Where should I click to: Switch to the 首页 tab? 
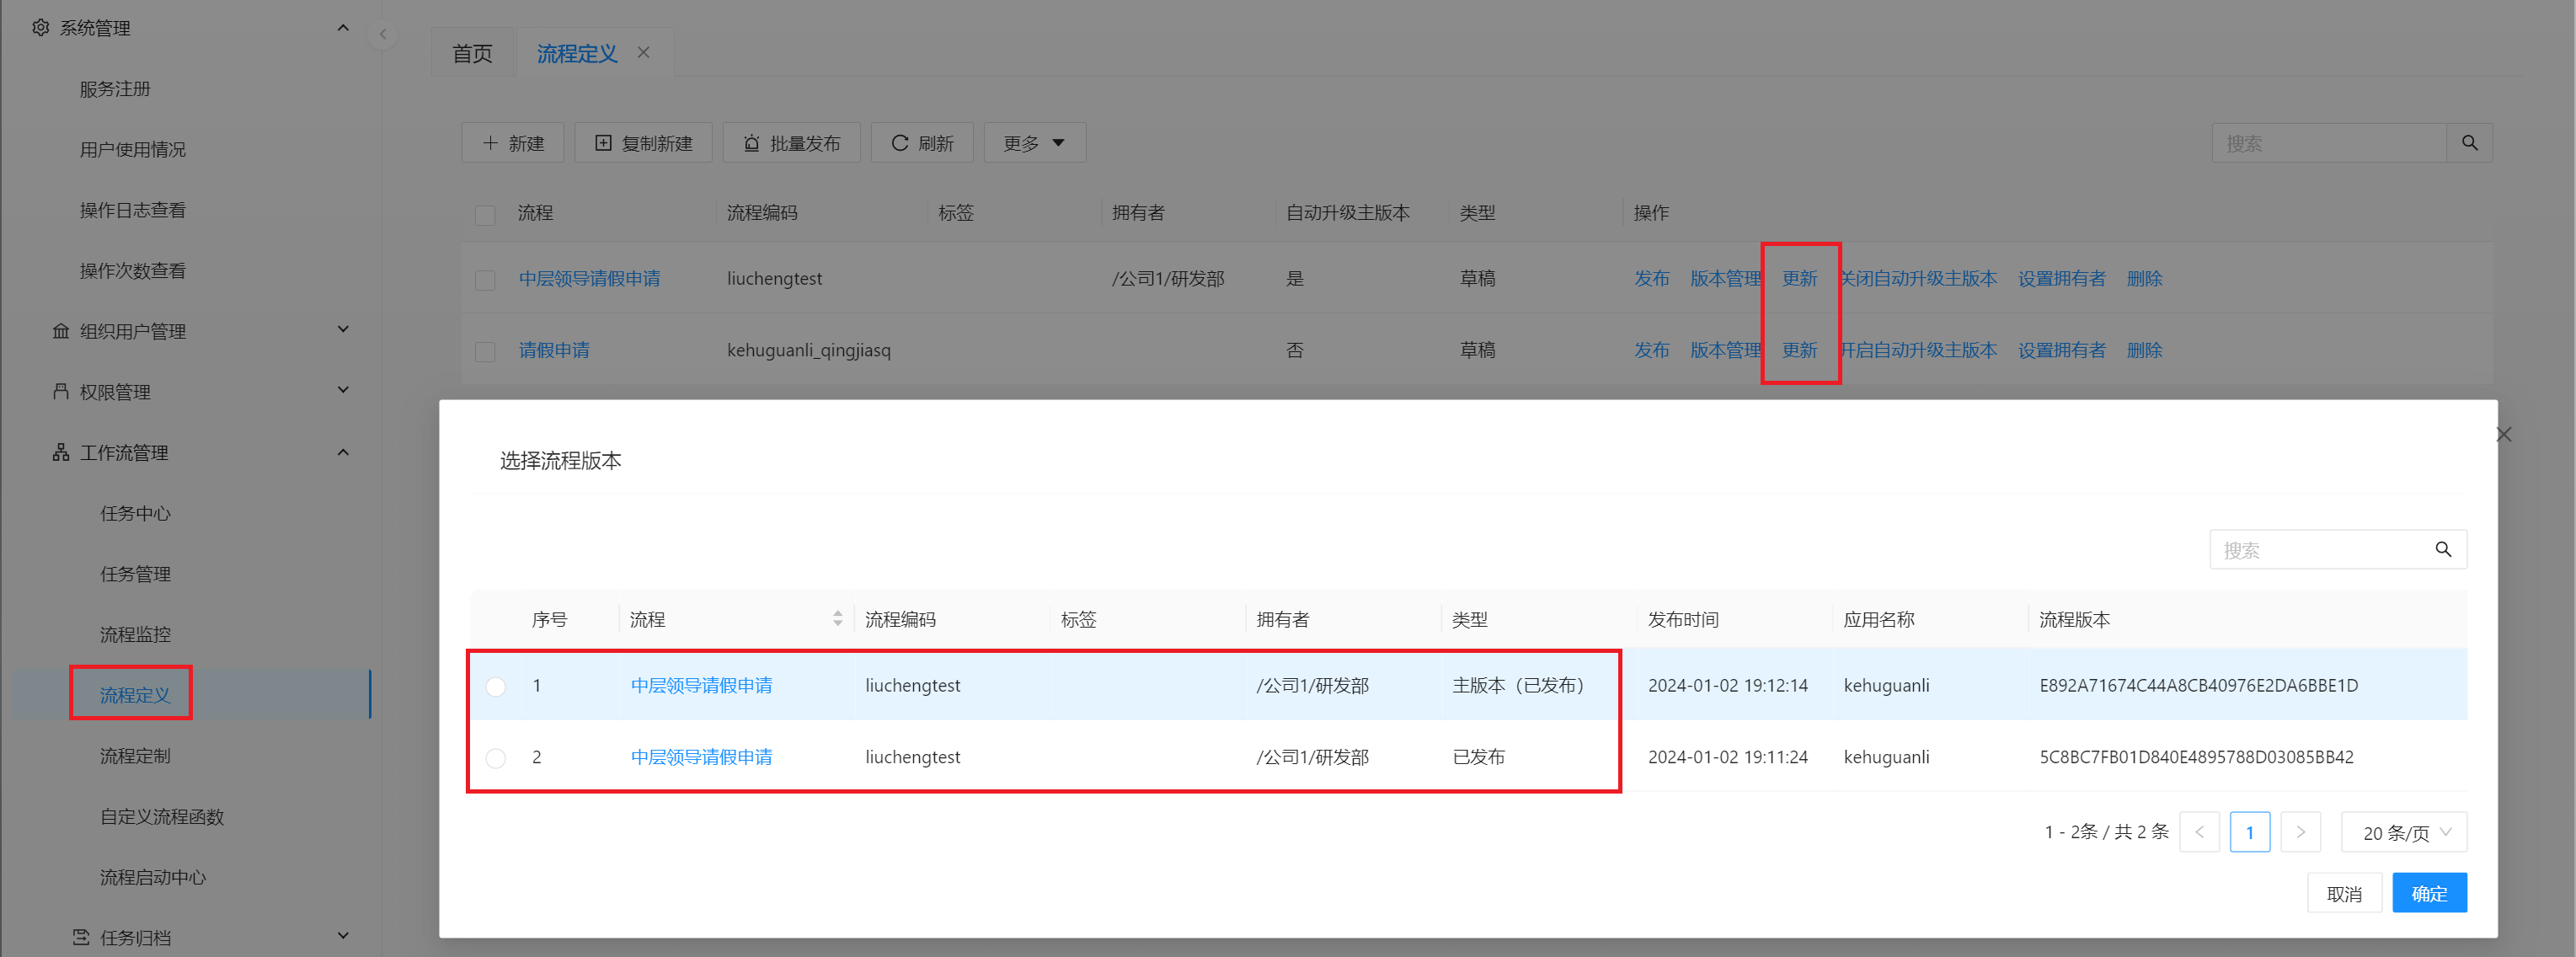[x=472, y=53]
